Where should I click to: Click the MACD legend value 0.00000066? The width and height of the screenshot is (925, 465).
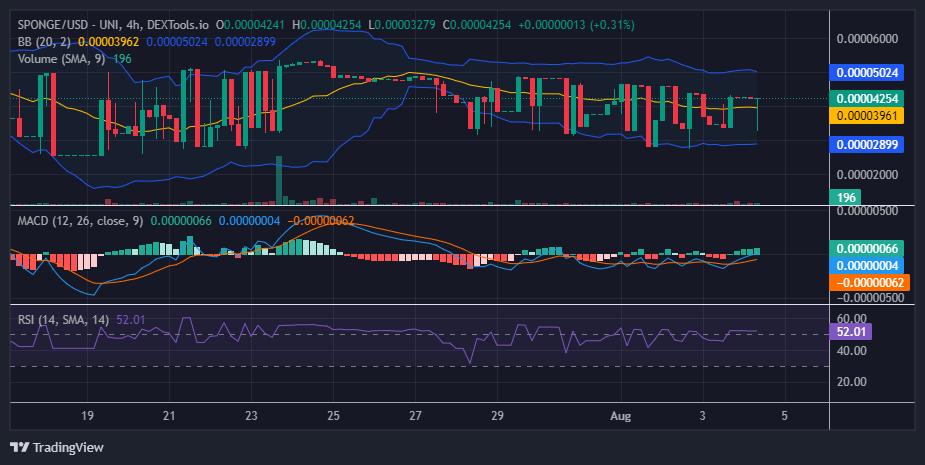pyautogui.click(x=181, y=221)
